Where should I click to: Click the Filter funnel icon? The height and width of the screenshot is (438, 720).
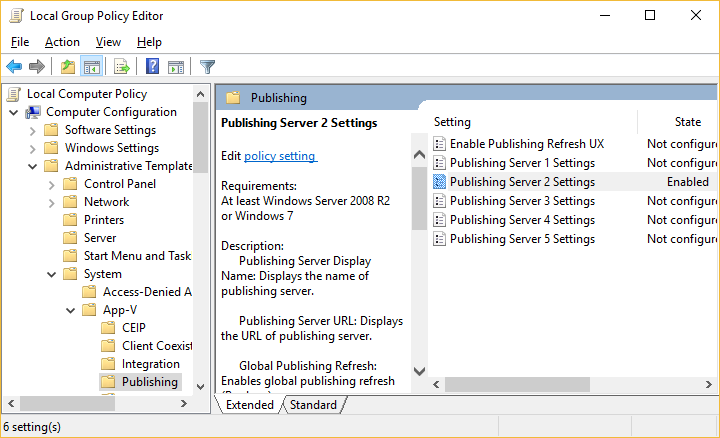(x=207, y=67)
